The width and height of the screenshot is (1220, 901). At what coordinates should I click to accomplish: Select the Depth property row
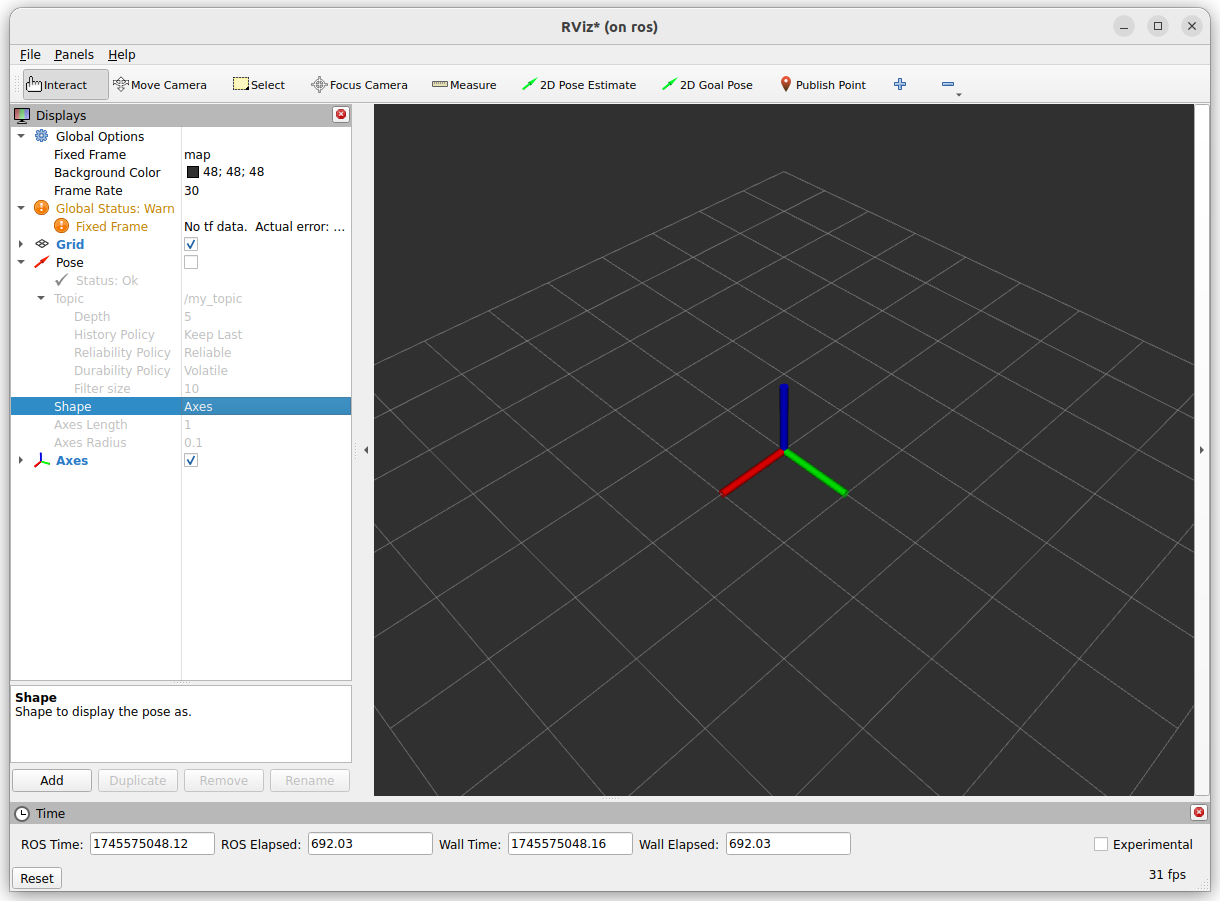coord(181,316)
